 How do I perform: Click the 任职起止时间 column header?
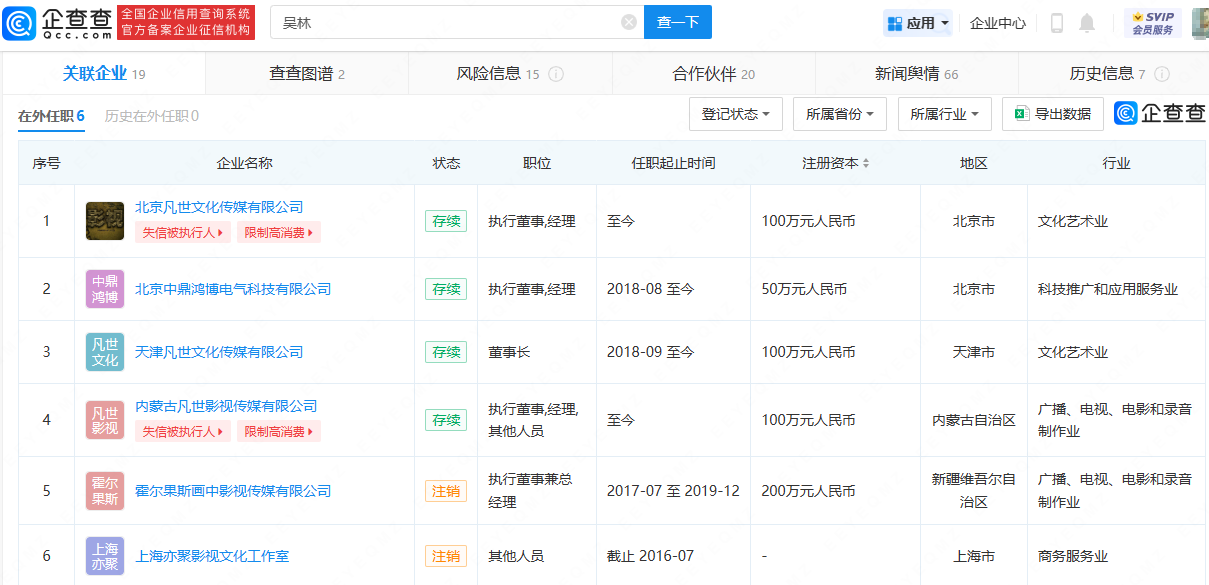tap(673, 163)
